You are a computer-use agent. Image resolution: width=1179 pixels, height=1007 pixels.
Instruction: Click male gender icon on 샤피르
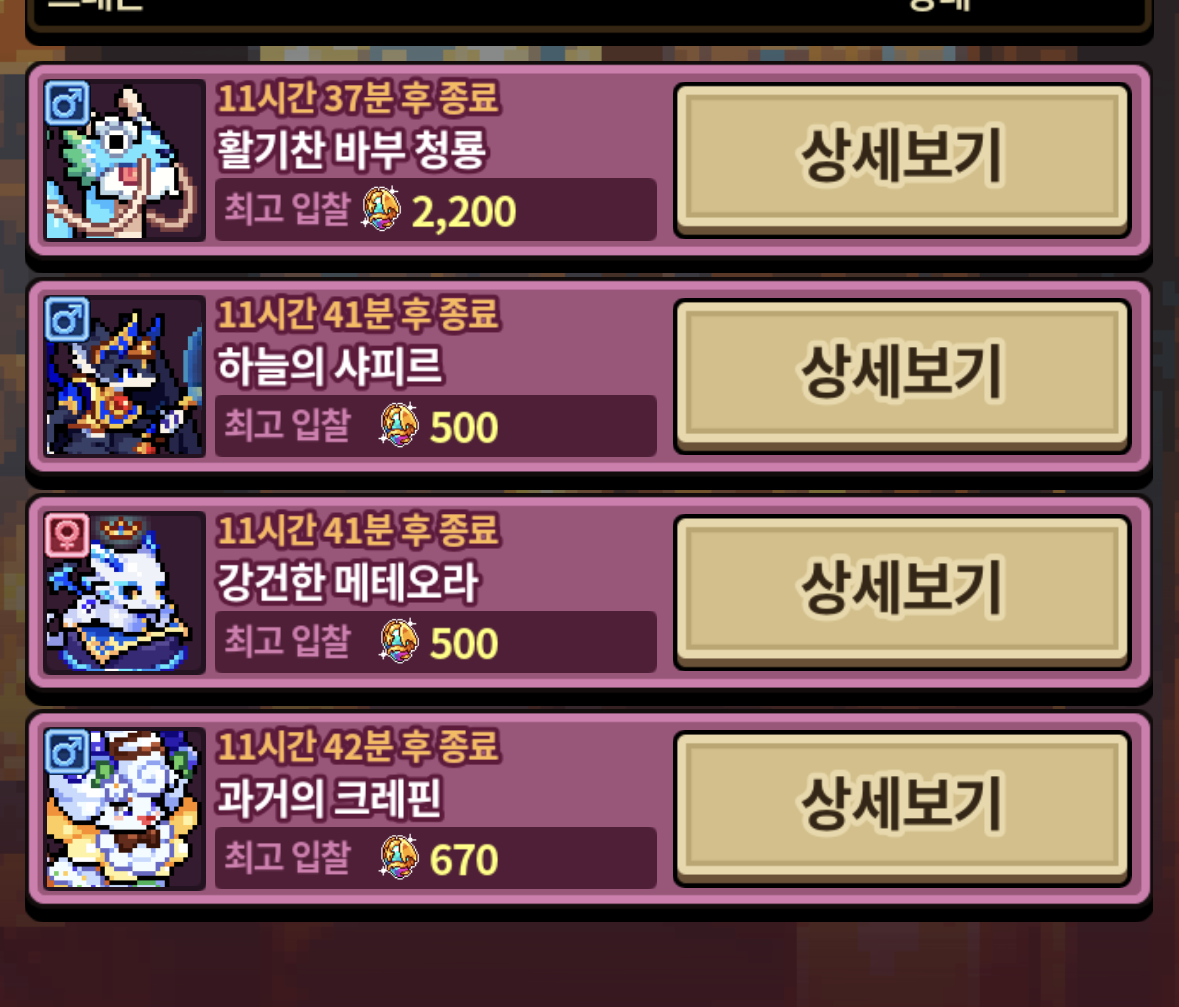coord(67,319)
